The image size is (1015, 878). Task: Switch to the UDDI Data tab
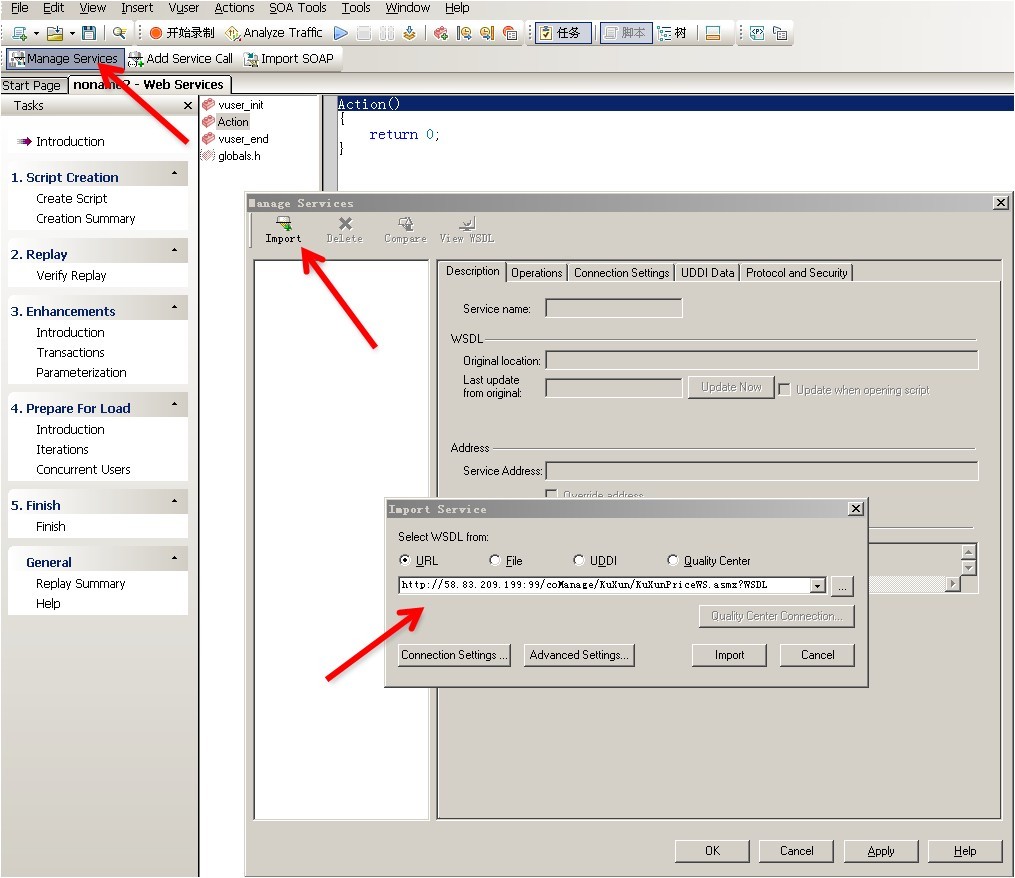click(x=708, y=273)
